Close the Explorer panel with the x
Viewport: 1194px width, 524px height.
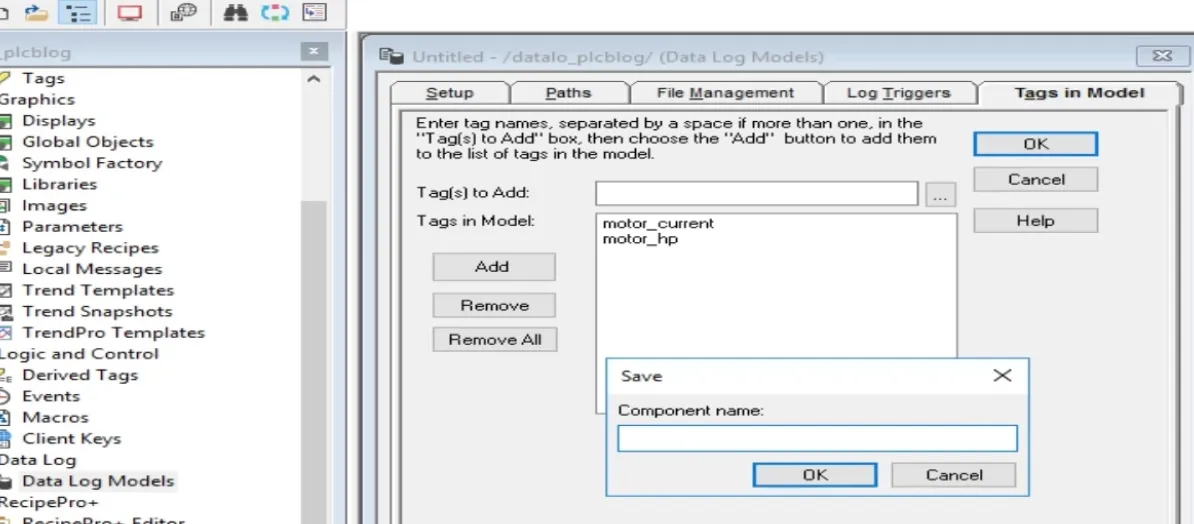coord(314,52)
